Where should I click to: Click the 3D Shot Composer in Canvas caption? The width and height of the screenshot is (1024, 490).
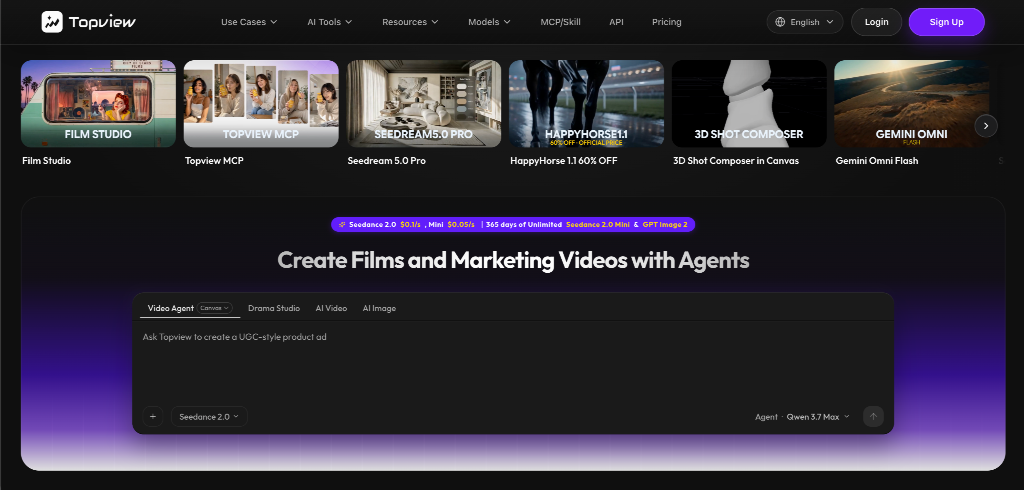click(736, 161)
